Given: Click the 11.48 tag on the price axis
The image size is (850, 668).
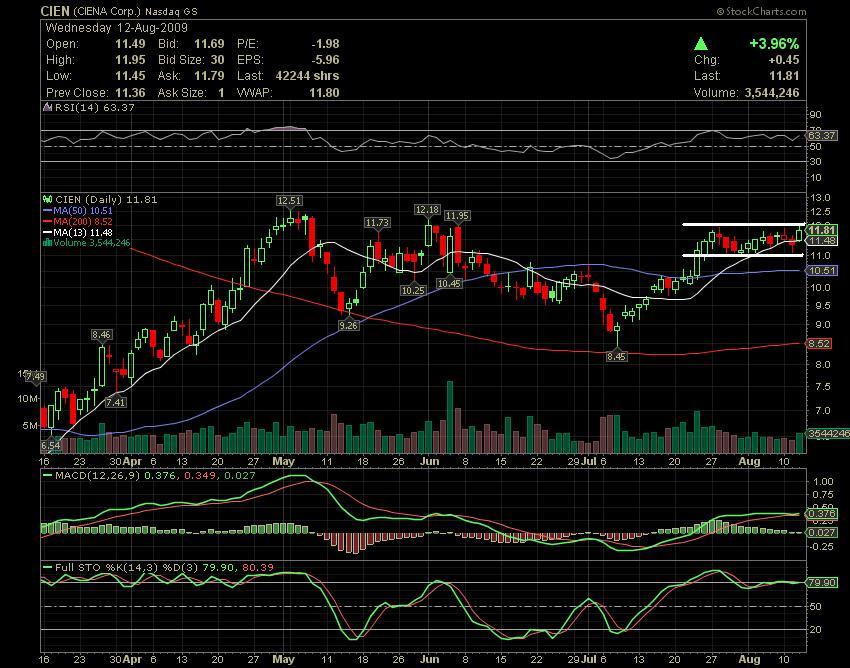Looking at the screenshot, I should [823, 240].
